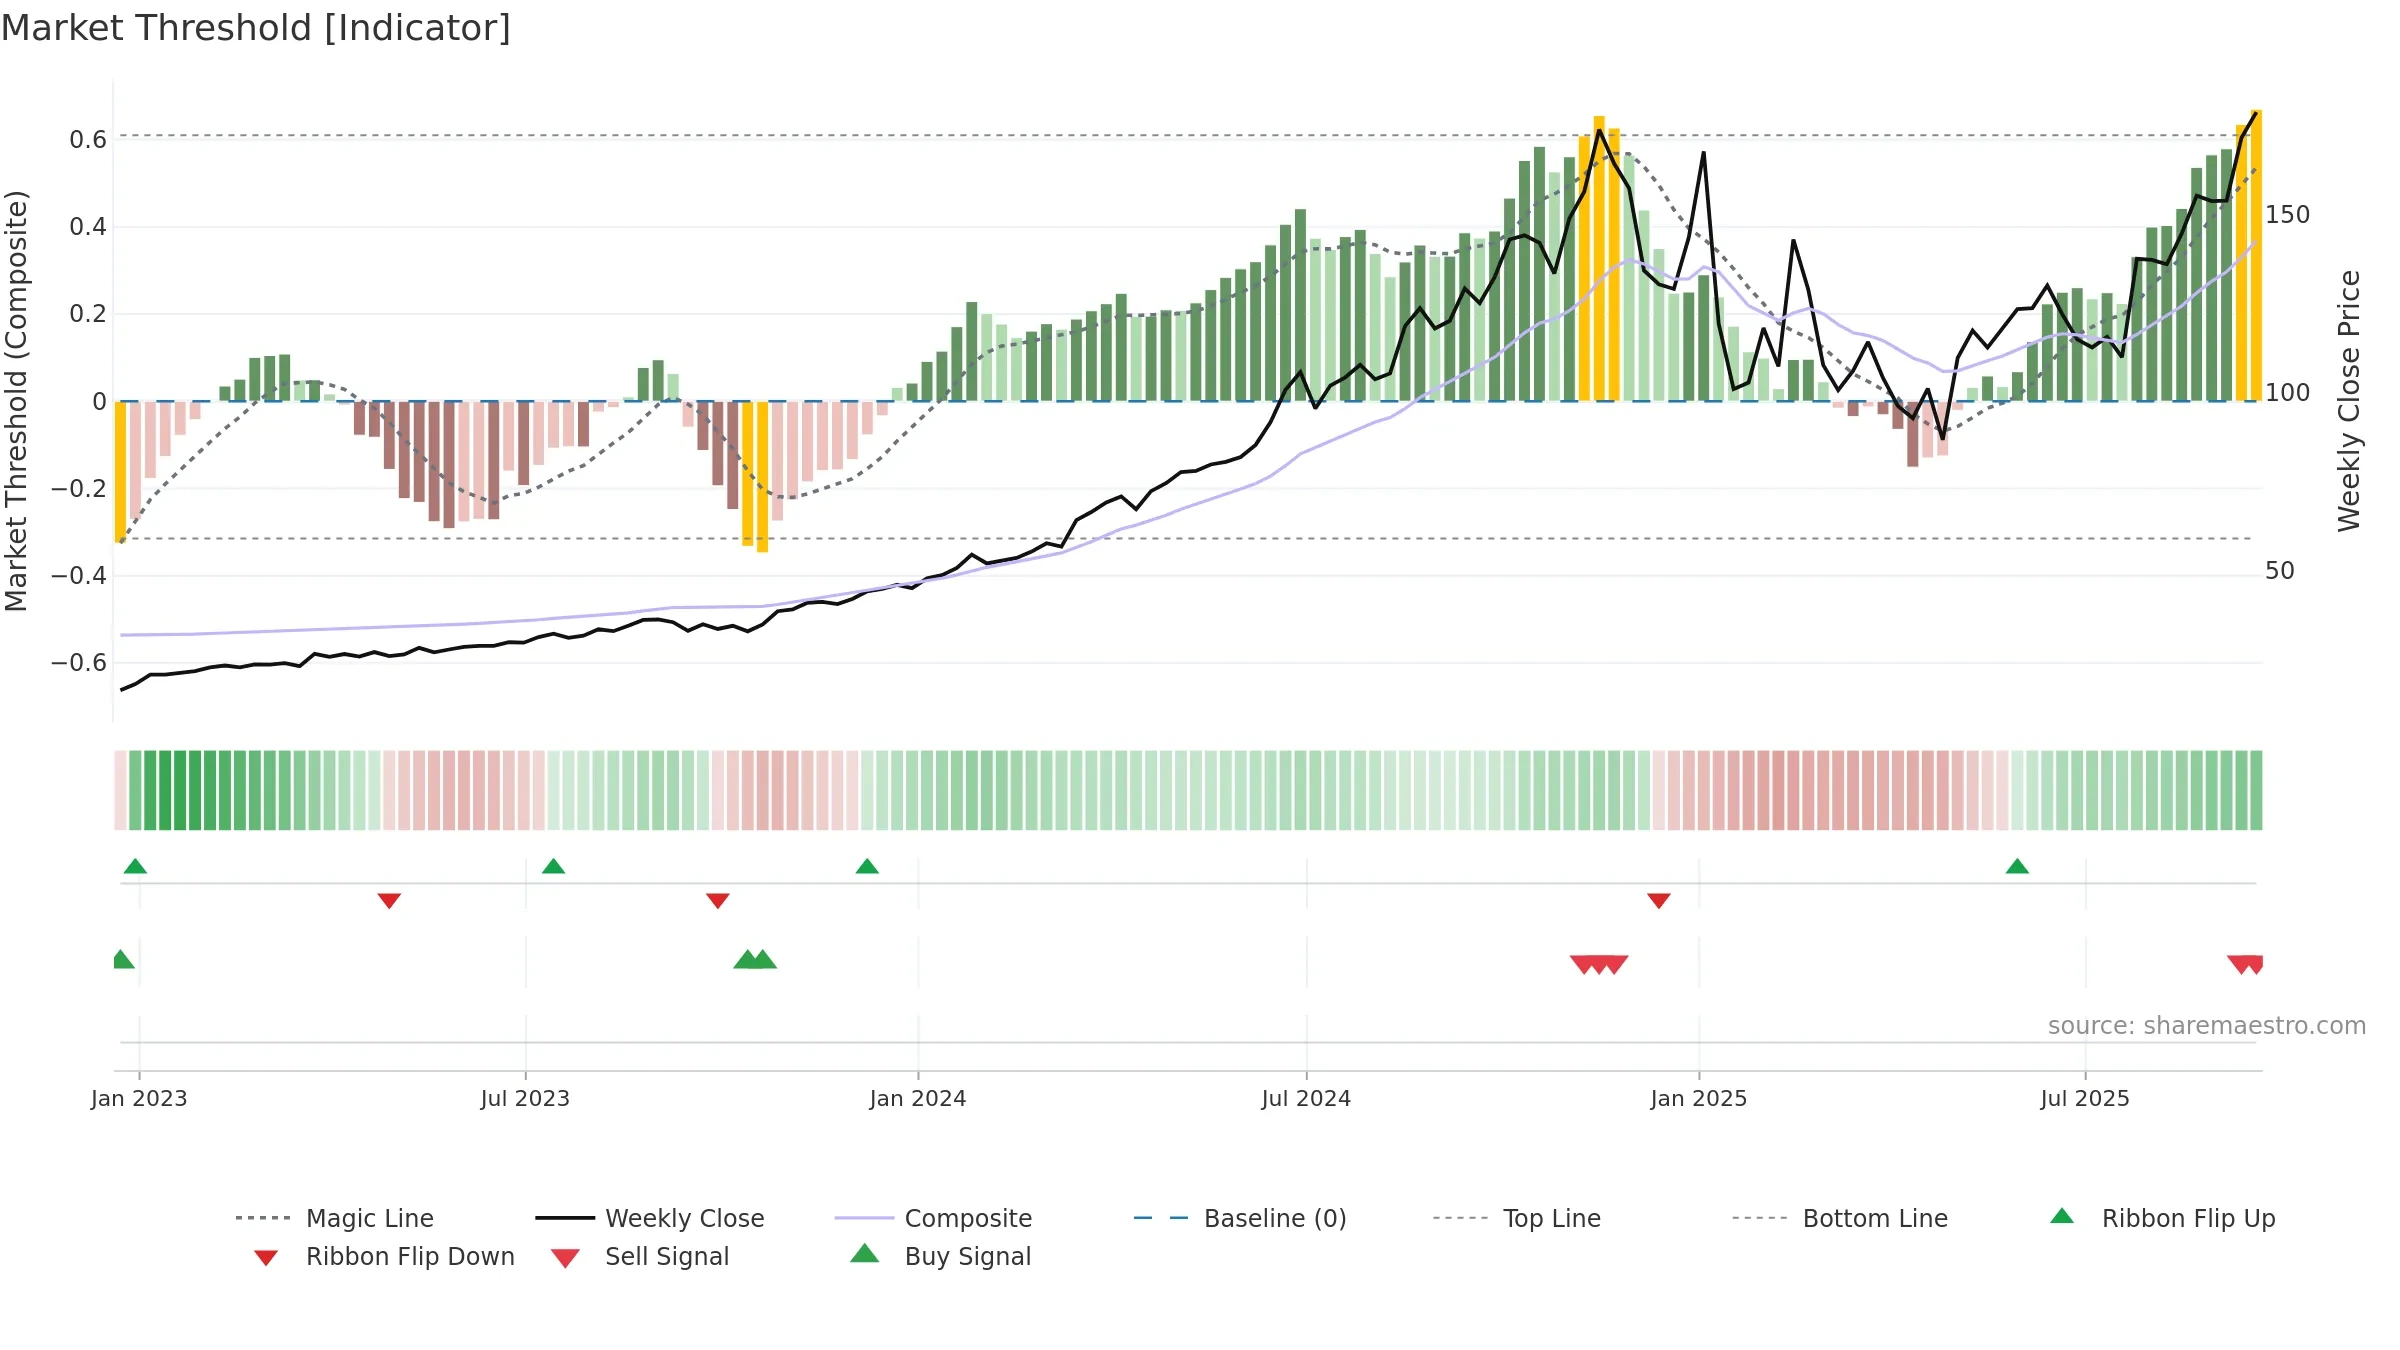Click the Jan 2023 x-axis label
Screen dimensions: 2400x1350
(x=139, y=1099)
